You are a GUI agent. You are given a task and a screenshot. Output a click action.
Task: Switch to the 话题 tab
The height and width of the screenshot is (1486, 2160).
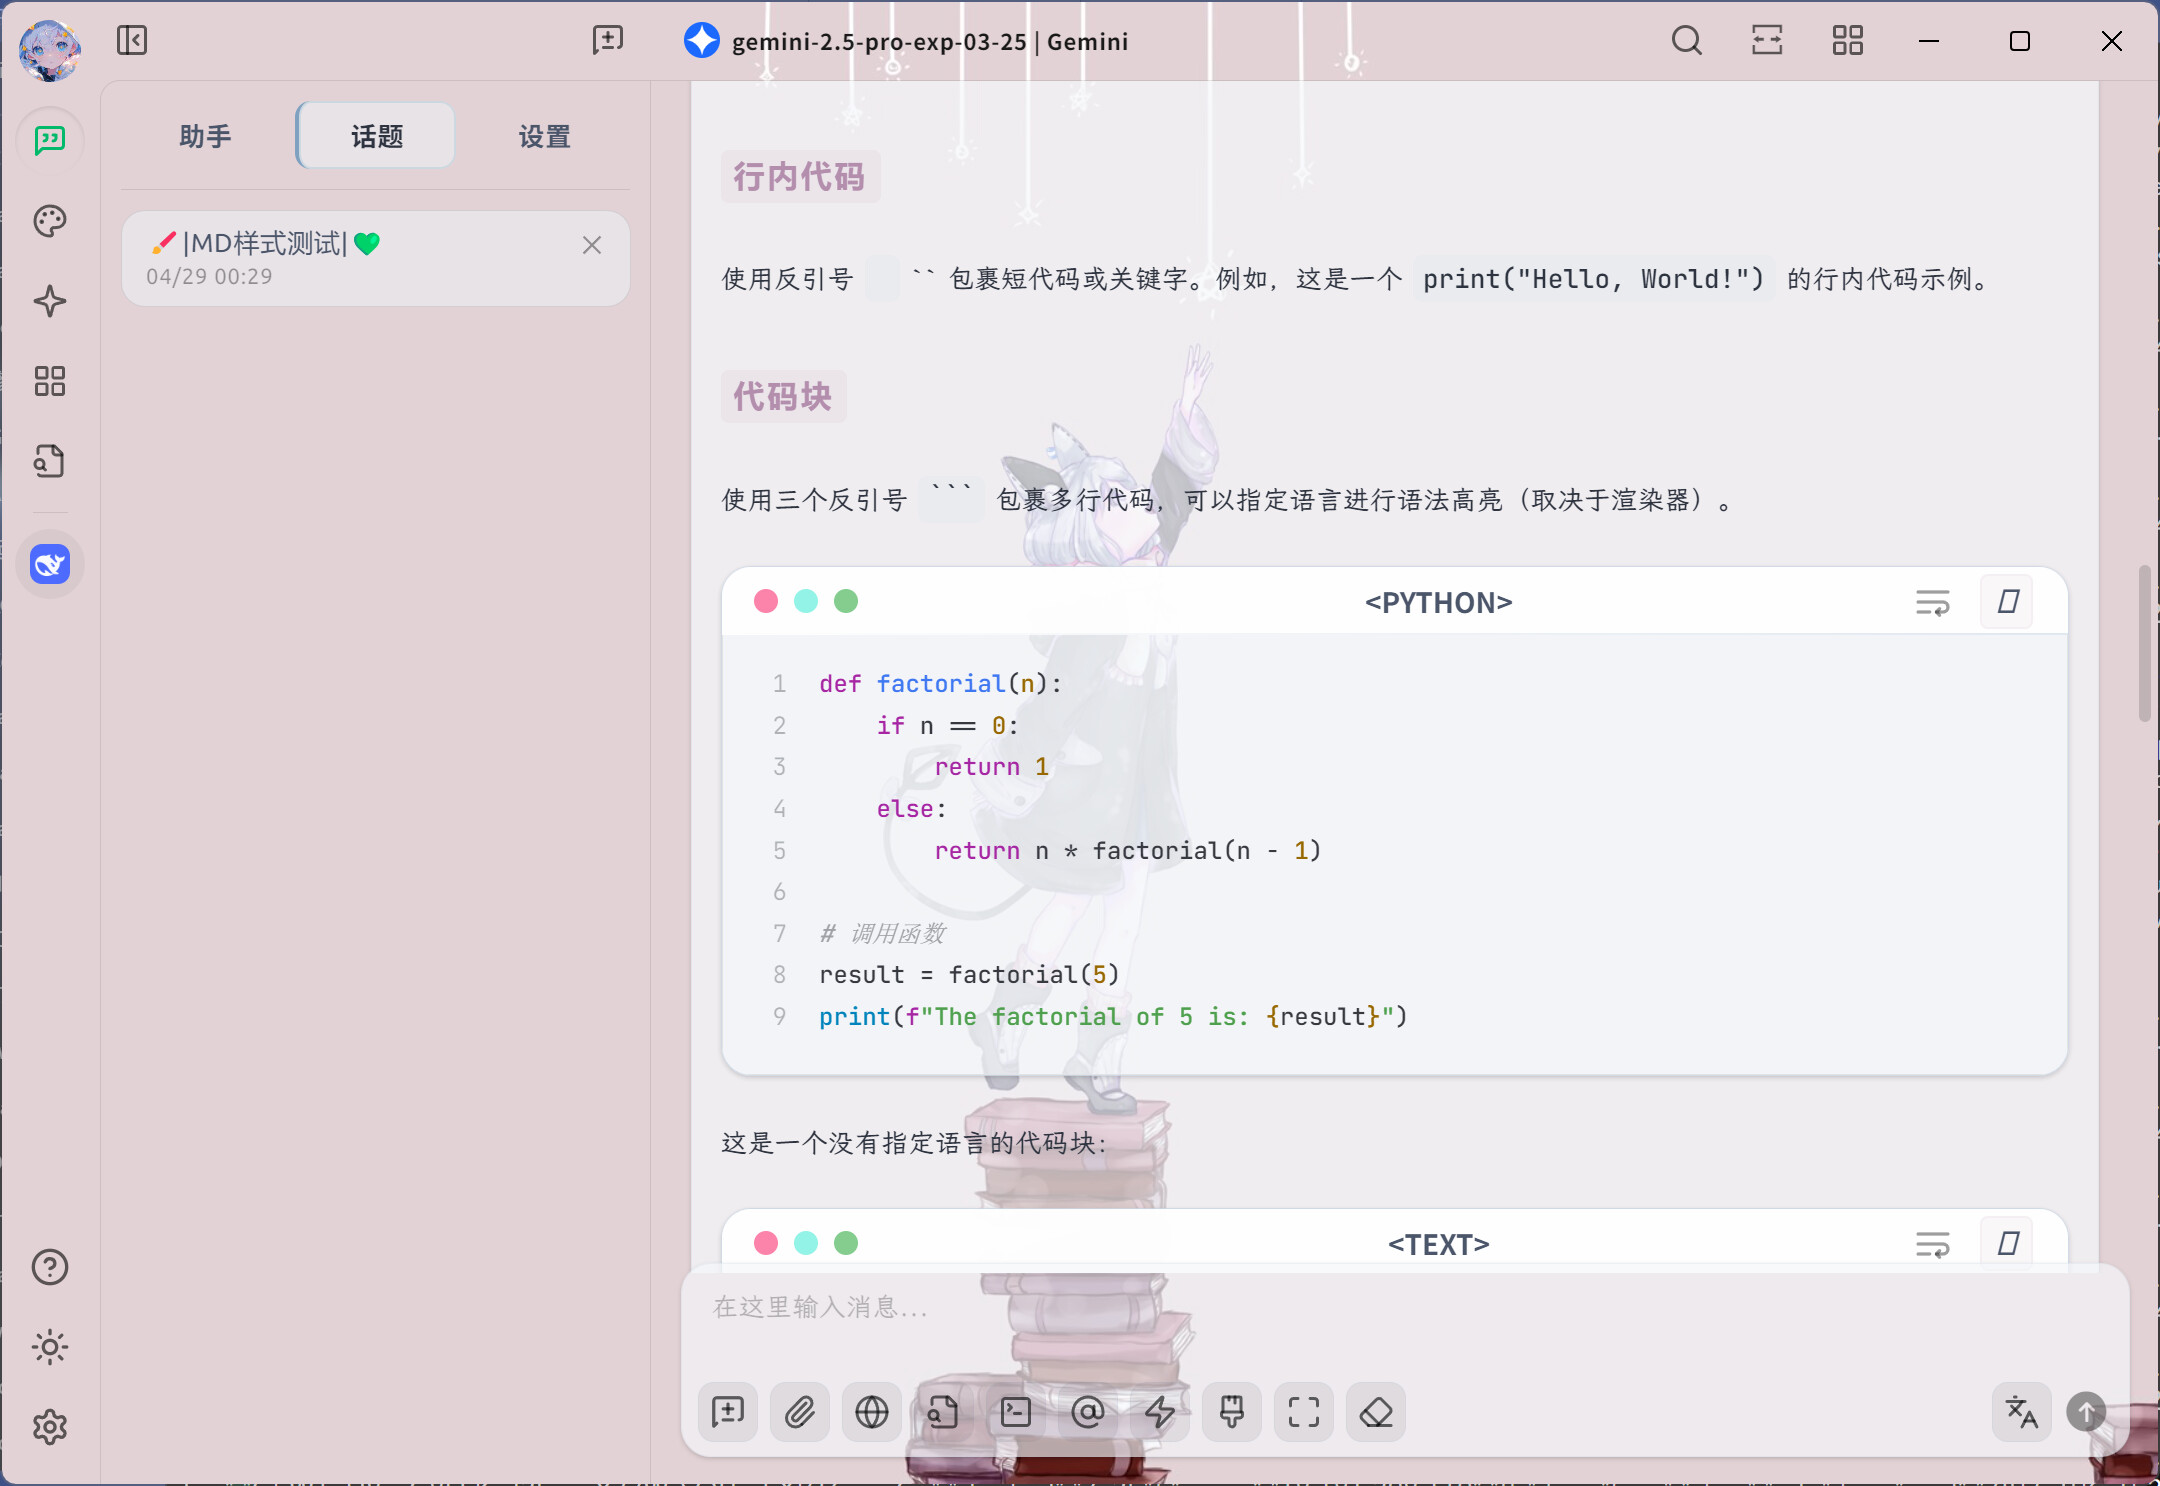377,136
